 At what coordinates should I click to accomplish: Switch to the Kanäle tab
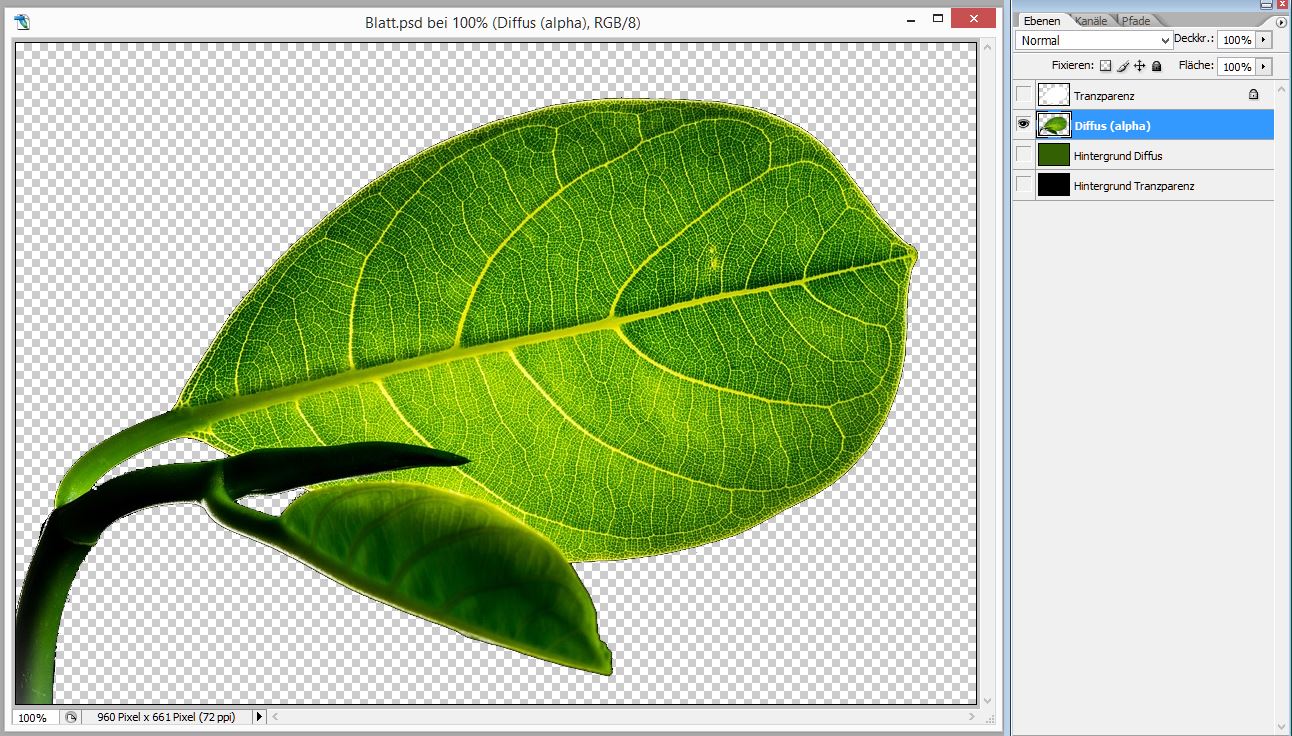[1091, 21]
